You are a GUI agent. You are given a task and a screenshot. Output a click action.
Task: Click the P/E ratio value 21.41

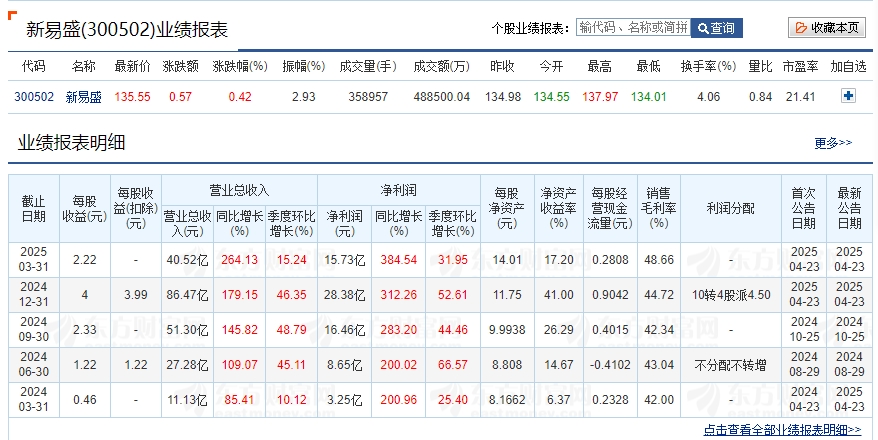pos(800,97)
